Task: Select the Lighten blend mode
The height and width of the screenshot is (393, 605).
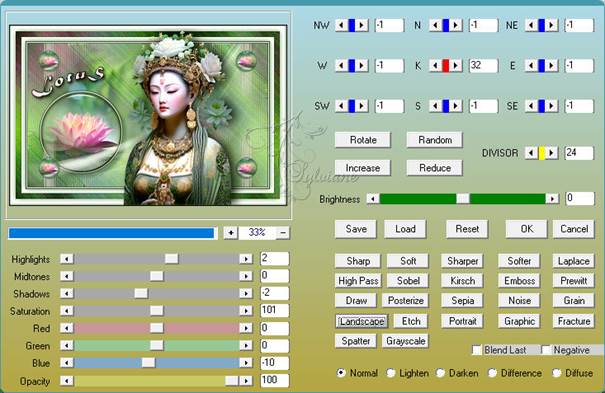Action: coord(391,373)
